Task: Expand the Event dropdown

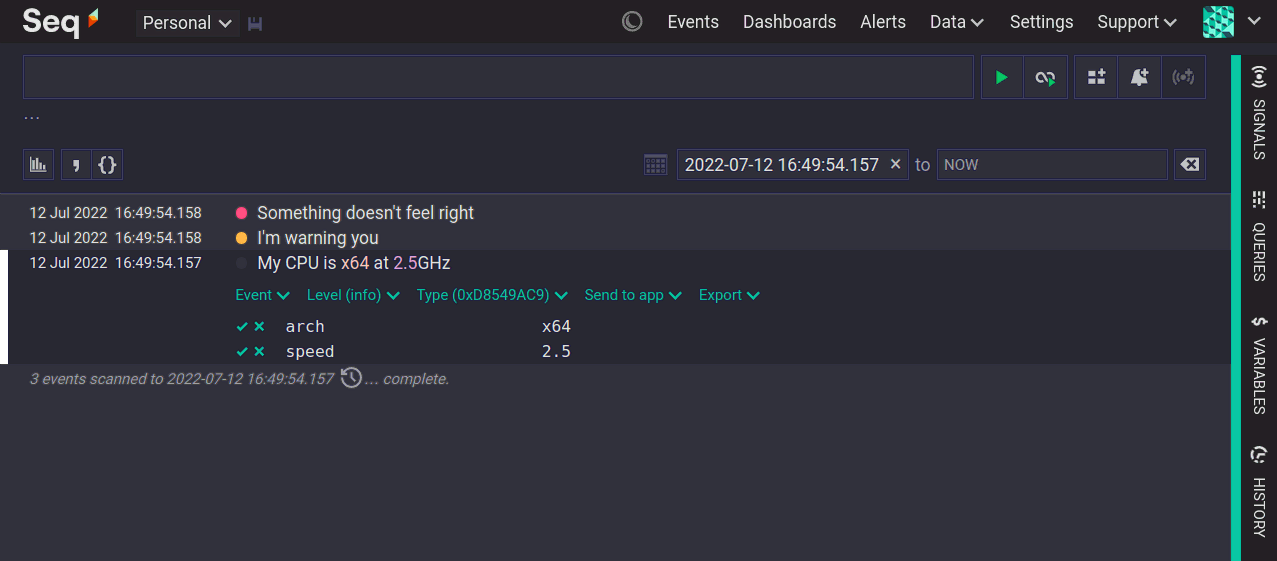Action: (263, 295)
